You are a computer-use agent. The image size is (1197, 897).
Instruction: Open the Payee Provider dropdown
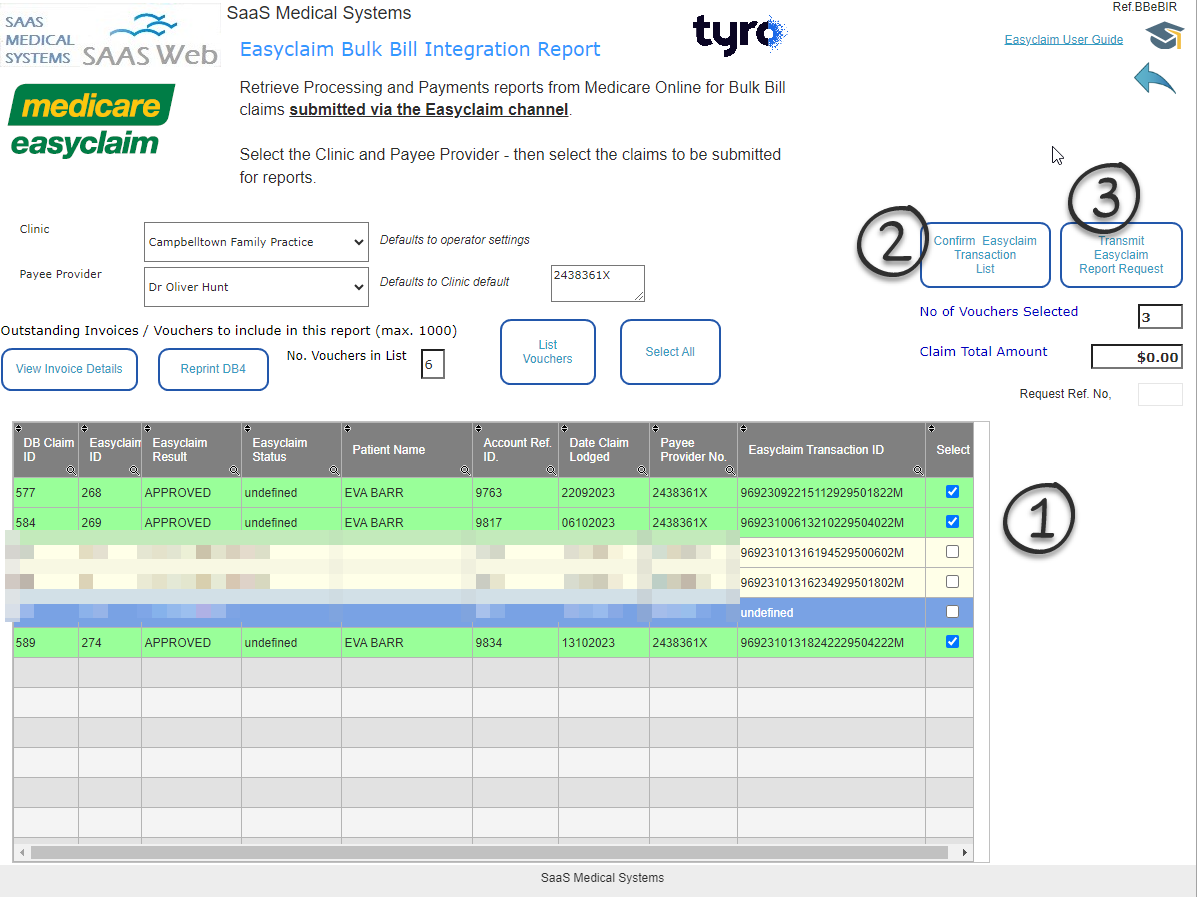256,287
